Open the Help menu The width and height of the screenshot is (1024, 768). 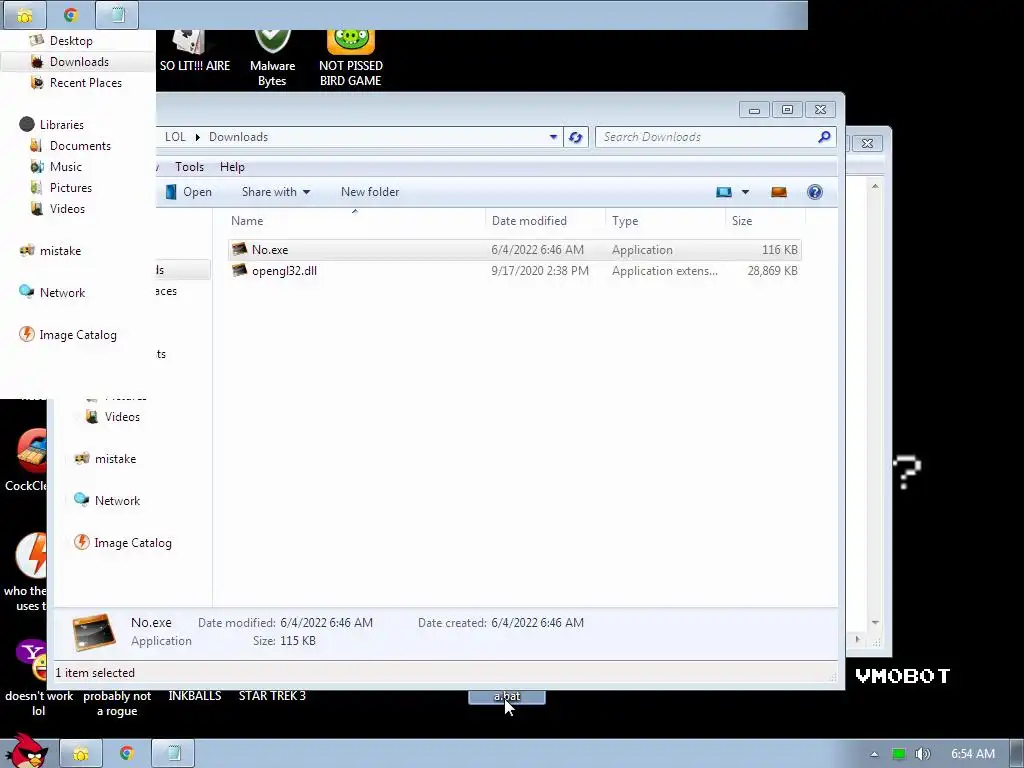click(x=232, y=167)
